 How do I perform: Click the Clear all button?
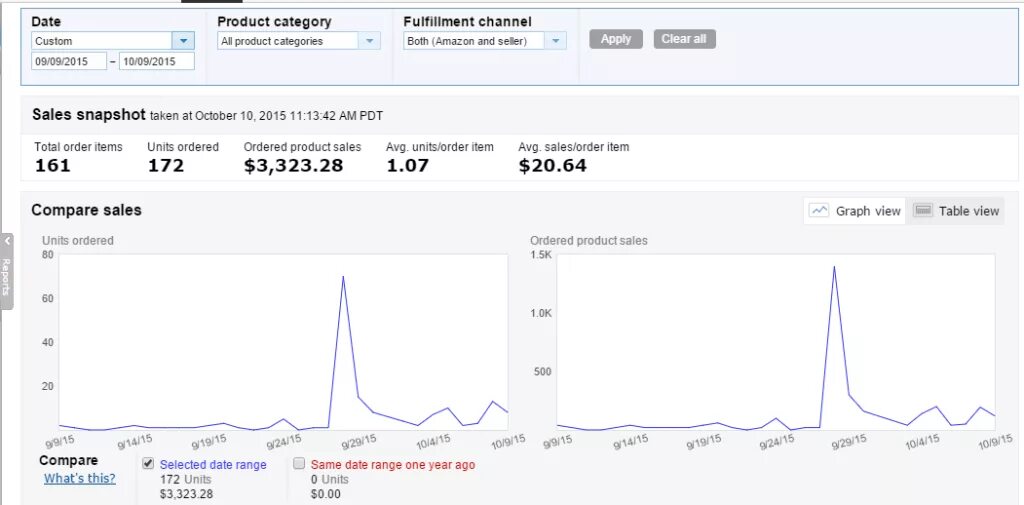(684, 39)
